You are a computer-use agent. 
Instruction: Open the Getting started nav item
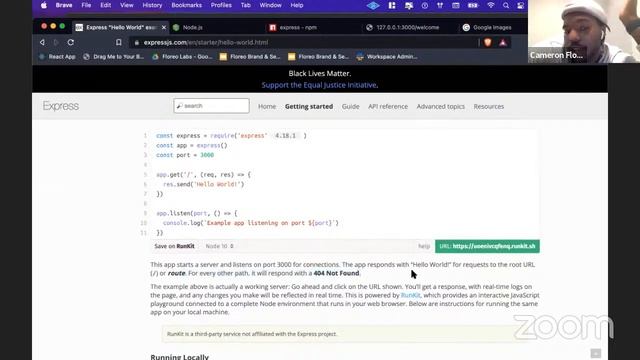tap(309, 107)
